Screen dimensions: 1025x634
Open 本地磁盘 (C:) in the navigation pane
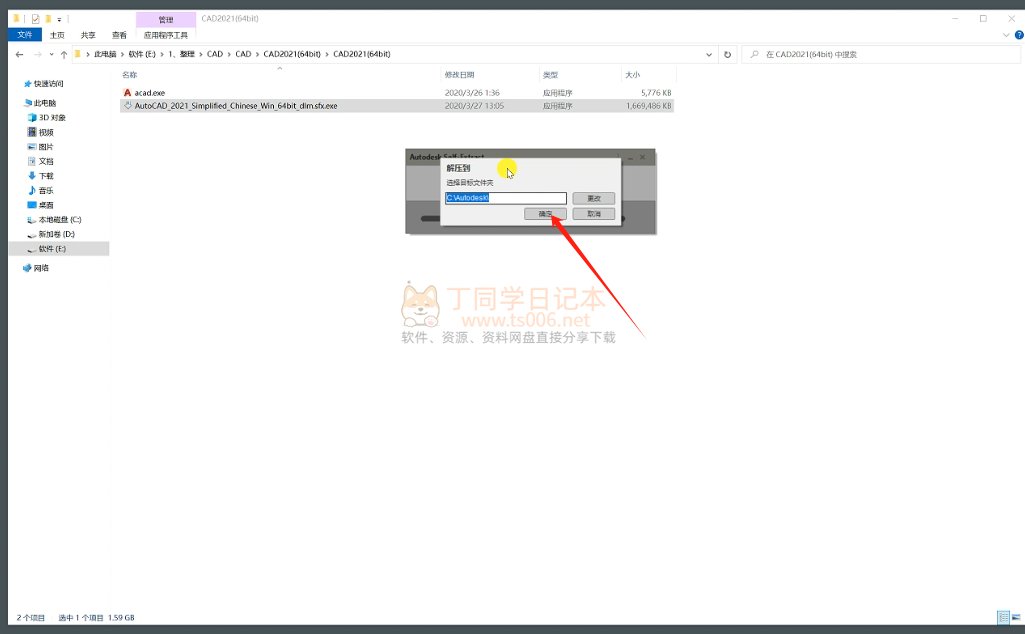click(x=59, y=220)
